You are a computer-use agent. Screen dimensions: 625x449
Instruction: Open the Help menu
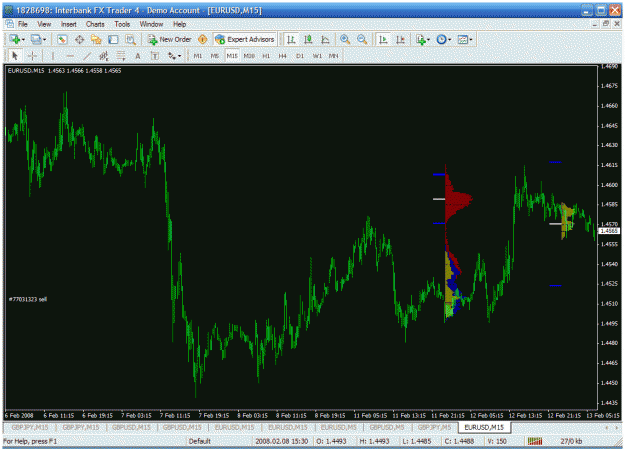point(179,24)
